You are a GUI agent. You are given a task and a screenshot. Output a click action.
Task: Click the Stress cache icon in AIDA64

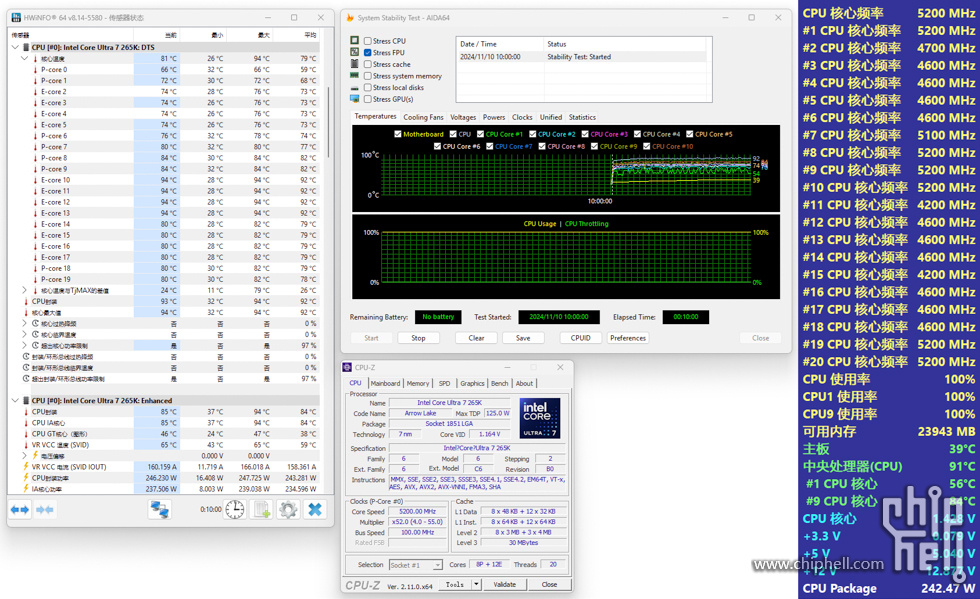[x=355, y=64]
